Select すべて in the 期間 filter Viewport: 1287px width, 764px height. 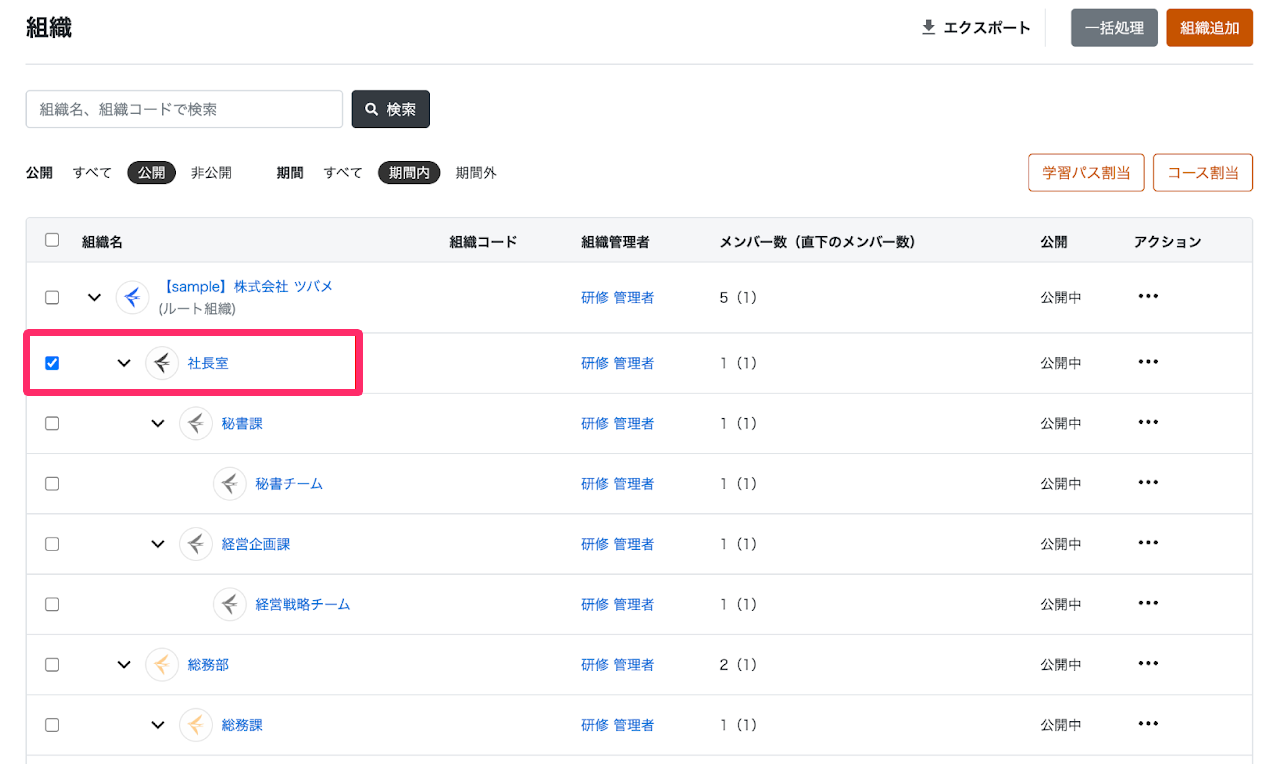point(343,173)
